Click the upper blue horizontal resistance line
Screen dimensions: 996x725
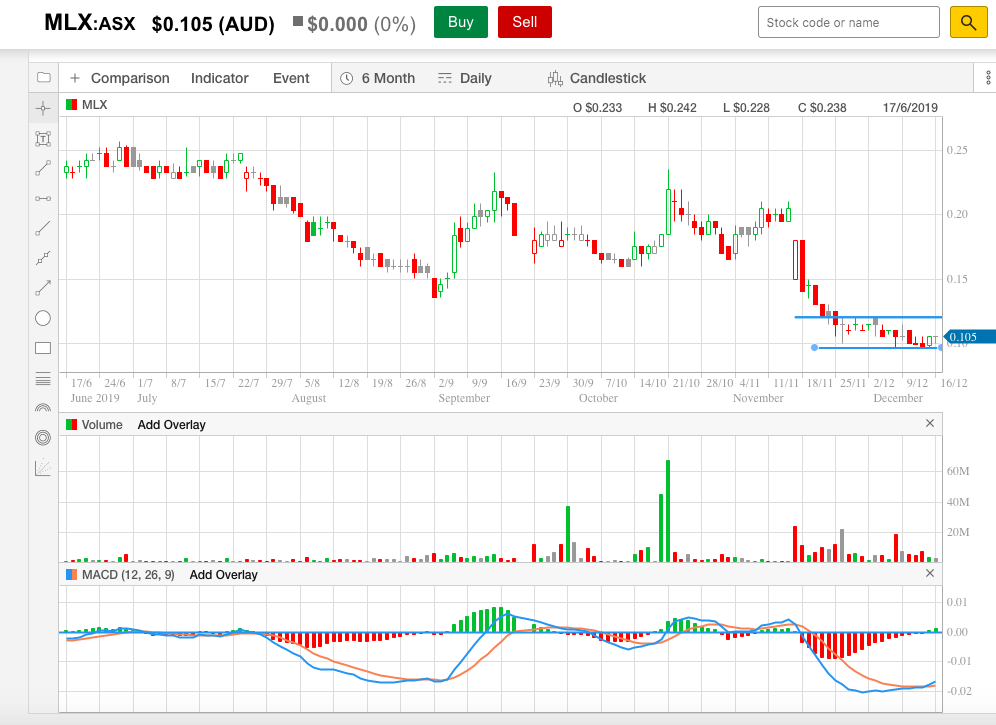pos(868,317)
